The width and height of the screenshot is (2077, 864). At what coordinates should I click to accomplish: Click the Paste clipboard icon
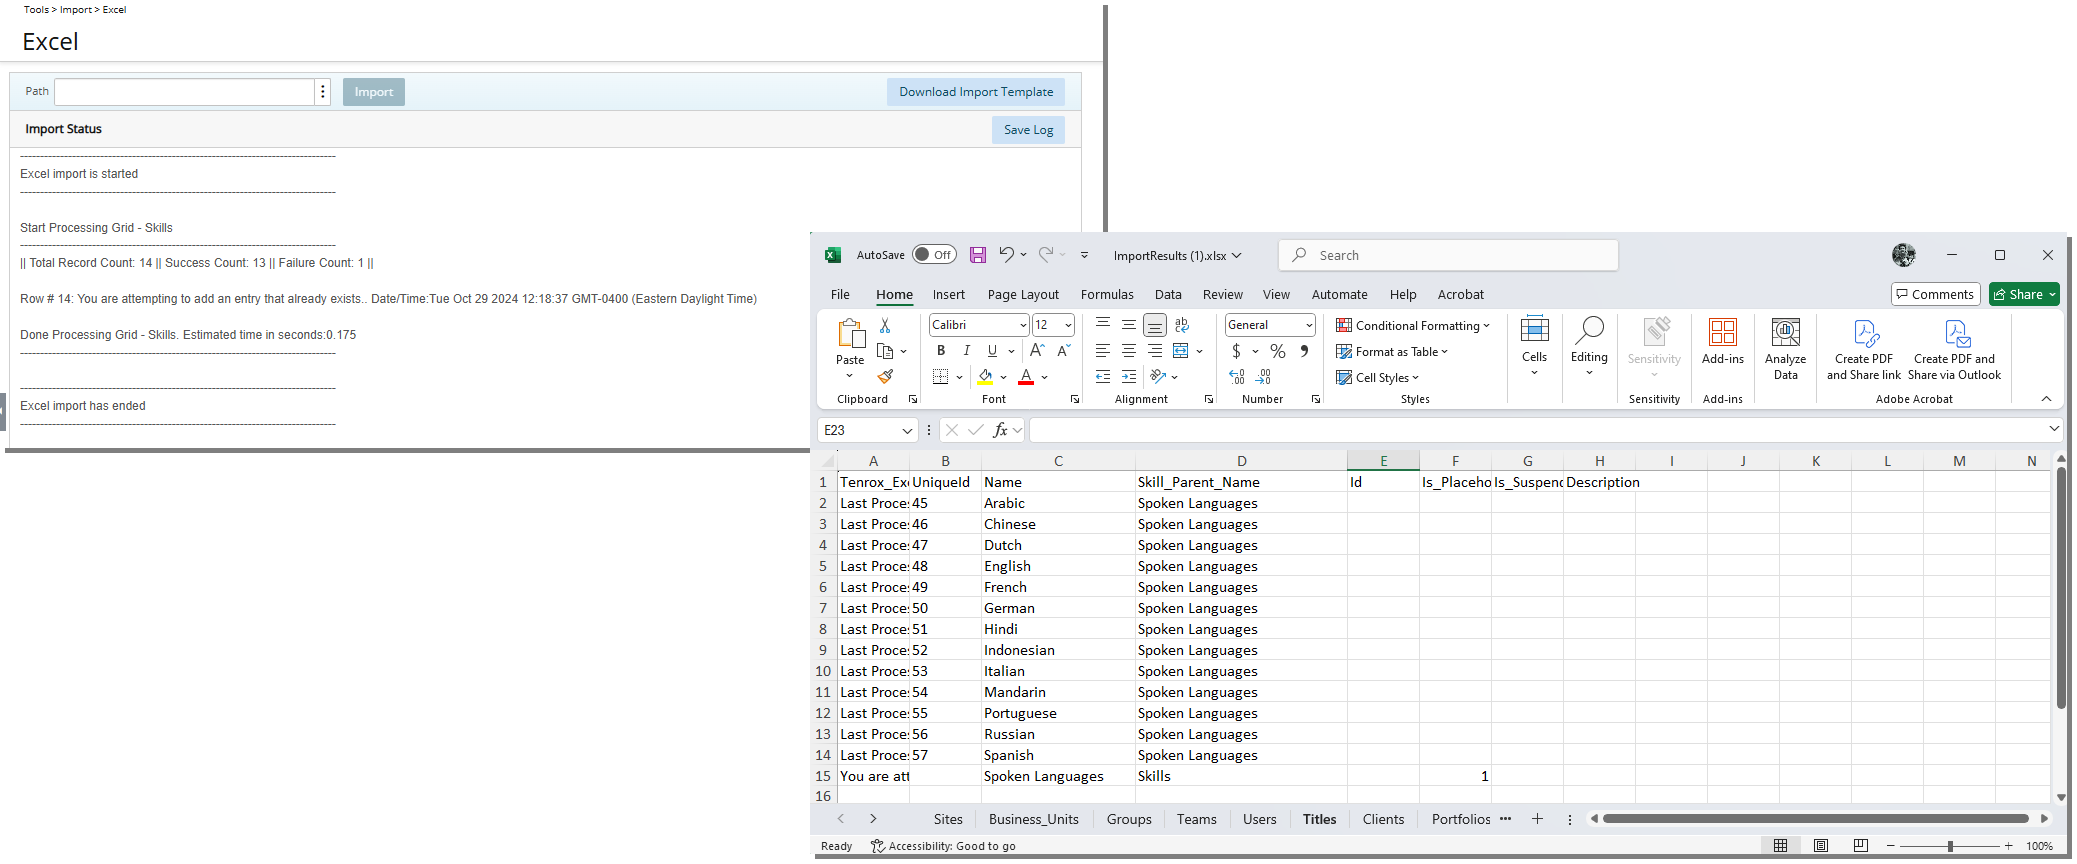coord(850,333)
